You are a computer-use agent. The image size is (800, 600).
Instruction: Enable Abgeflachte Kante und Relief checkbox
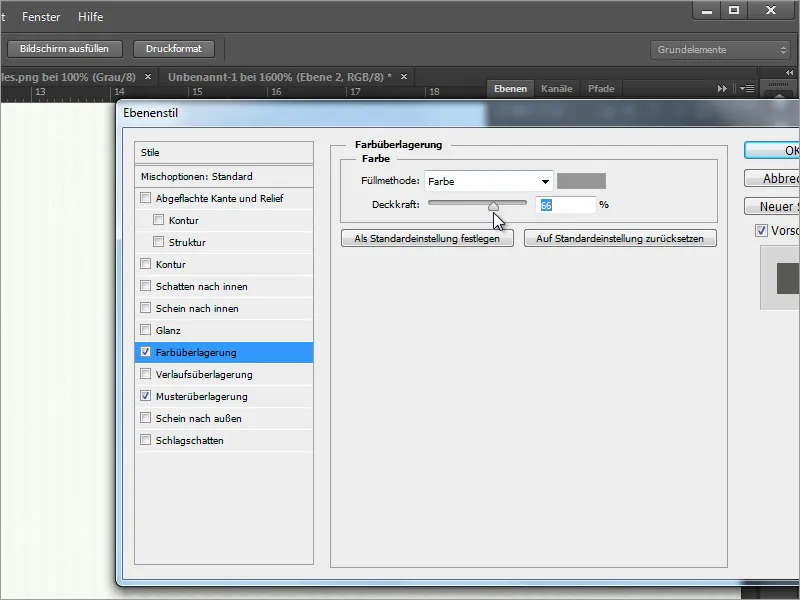145,197
